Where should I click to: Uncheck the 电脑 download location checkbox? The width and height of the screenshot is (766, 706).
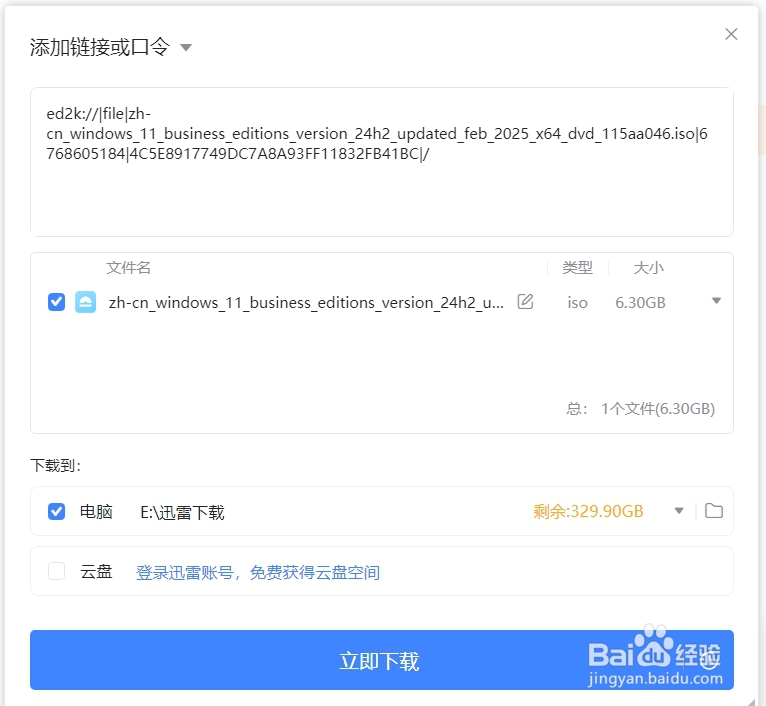point(57,512)
